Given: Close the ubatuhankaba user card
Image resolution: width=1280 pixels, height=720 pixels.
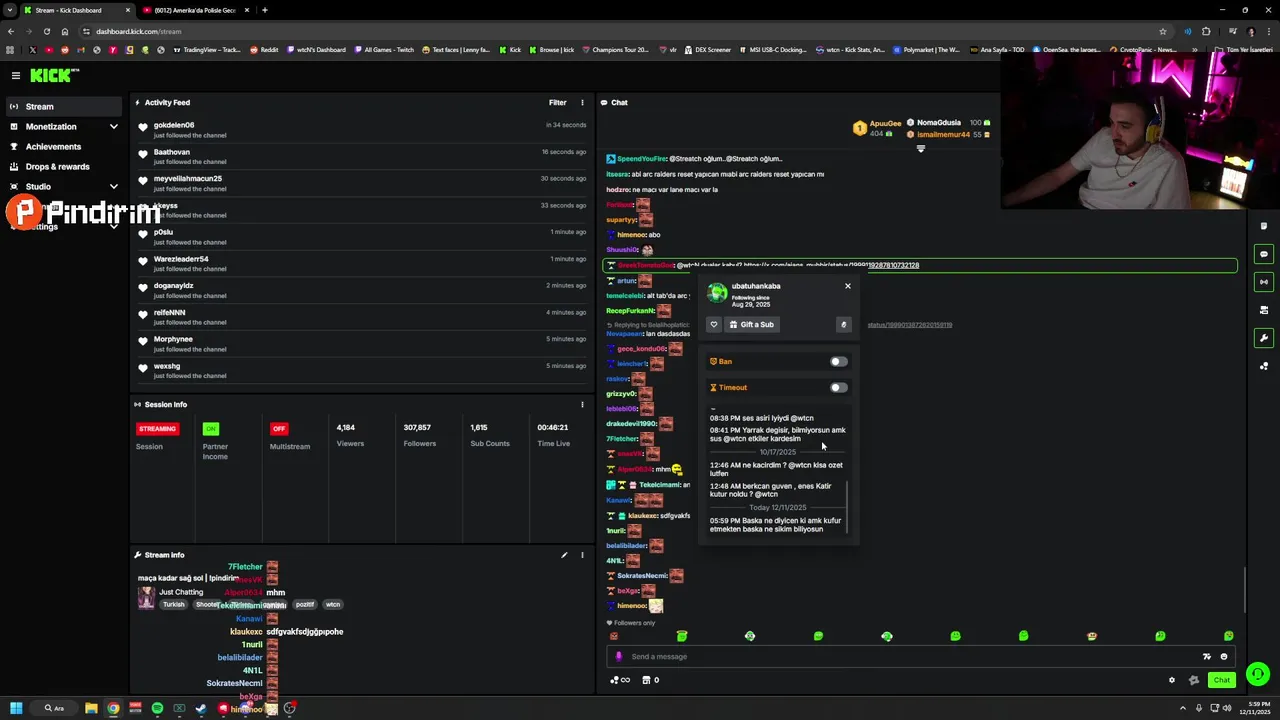Looking at the screenshot, I should 848,286.
